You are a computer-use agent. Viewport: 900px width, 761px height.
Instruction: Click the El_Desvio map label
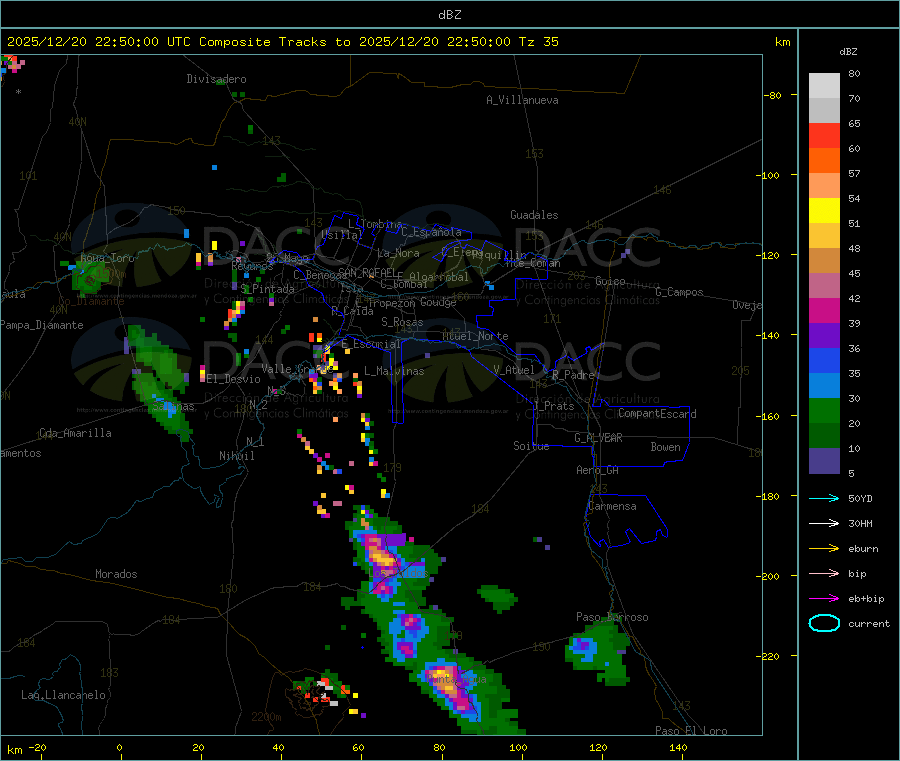point(234,379)
